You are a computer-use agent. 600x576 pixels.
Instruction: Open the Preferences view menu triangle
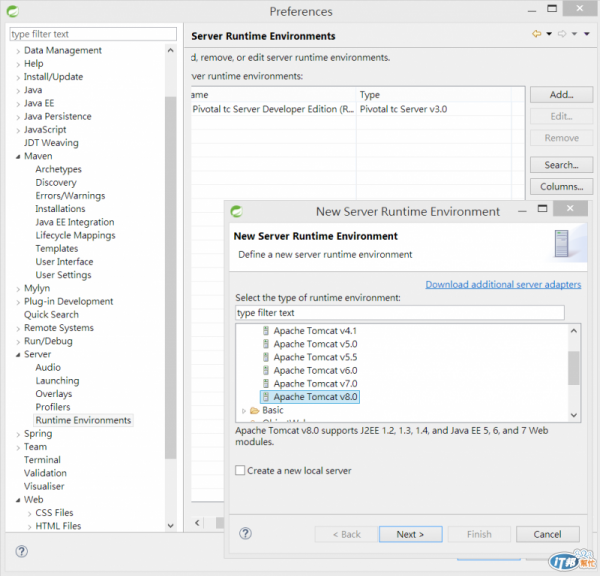point(587,34)
